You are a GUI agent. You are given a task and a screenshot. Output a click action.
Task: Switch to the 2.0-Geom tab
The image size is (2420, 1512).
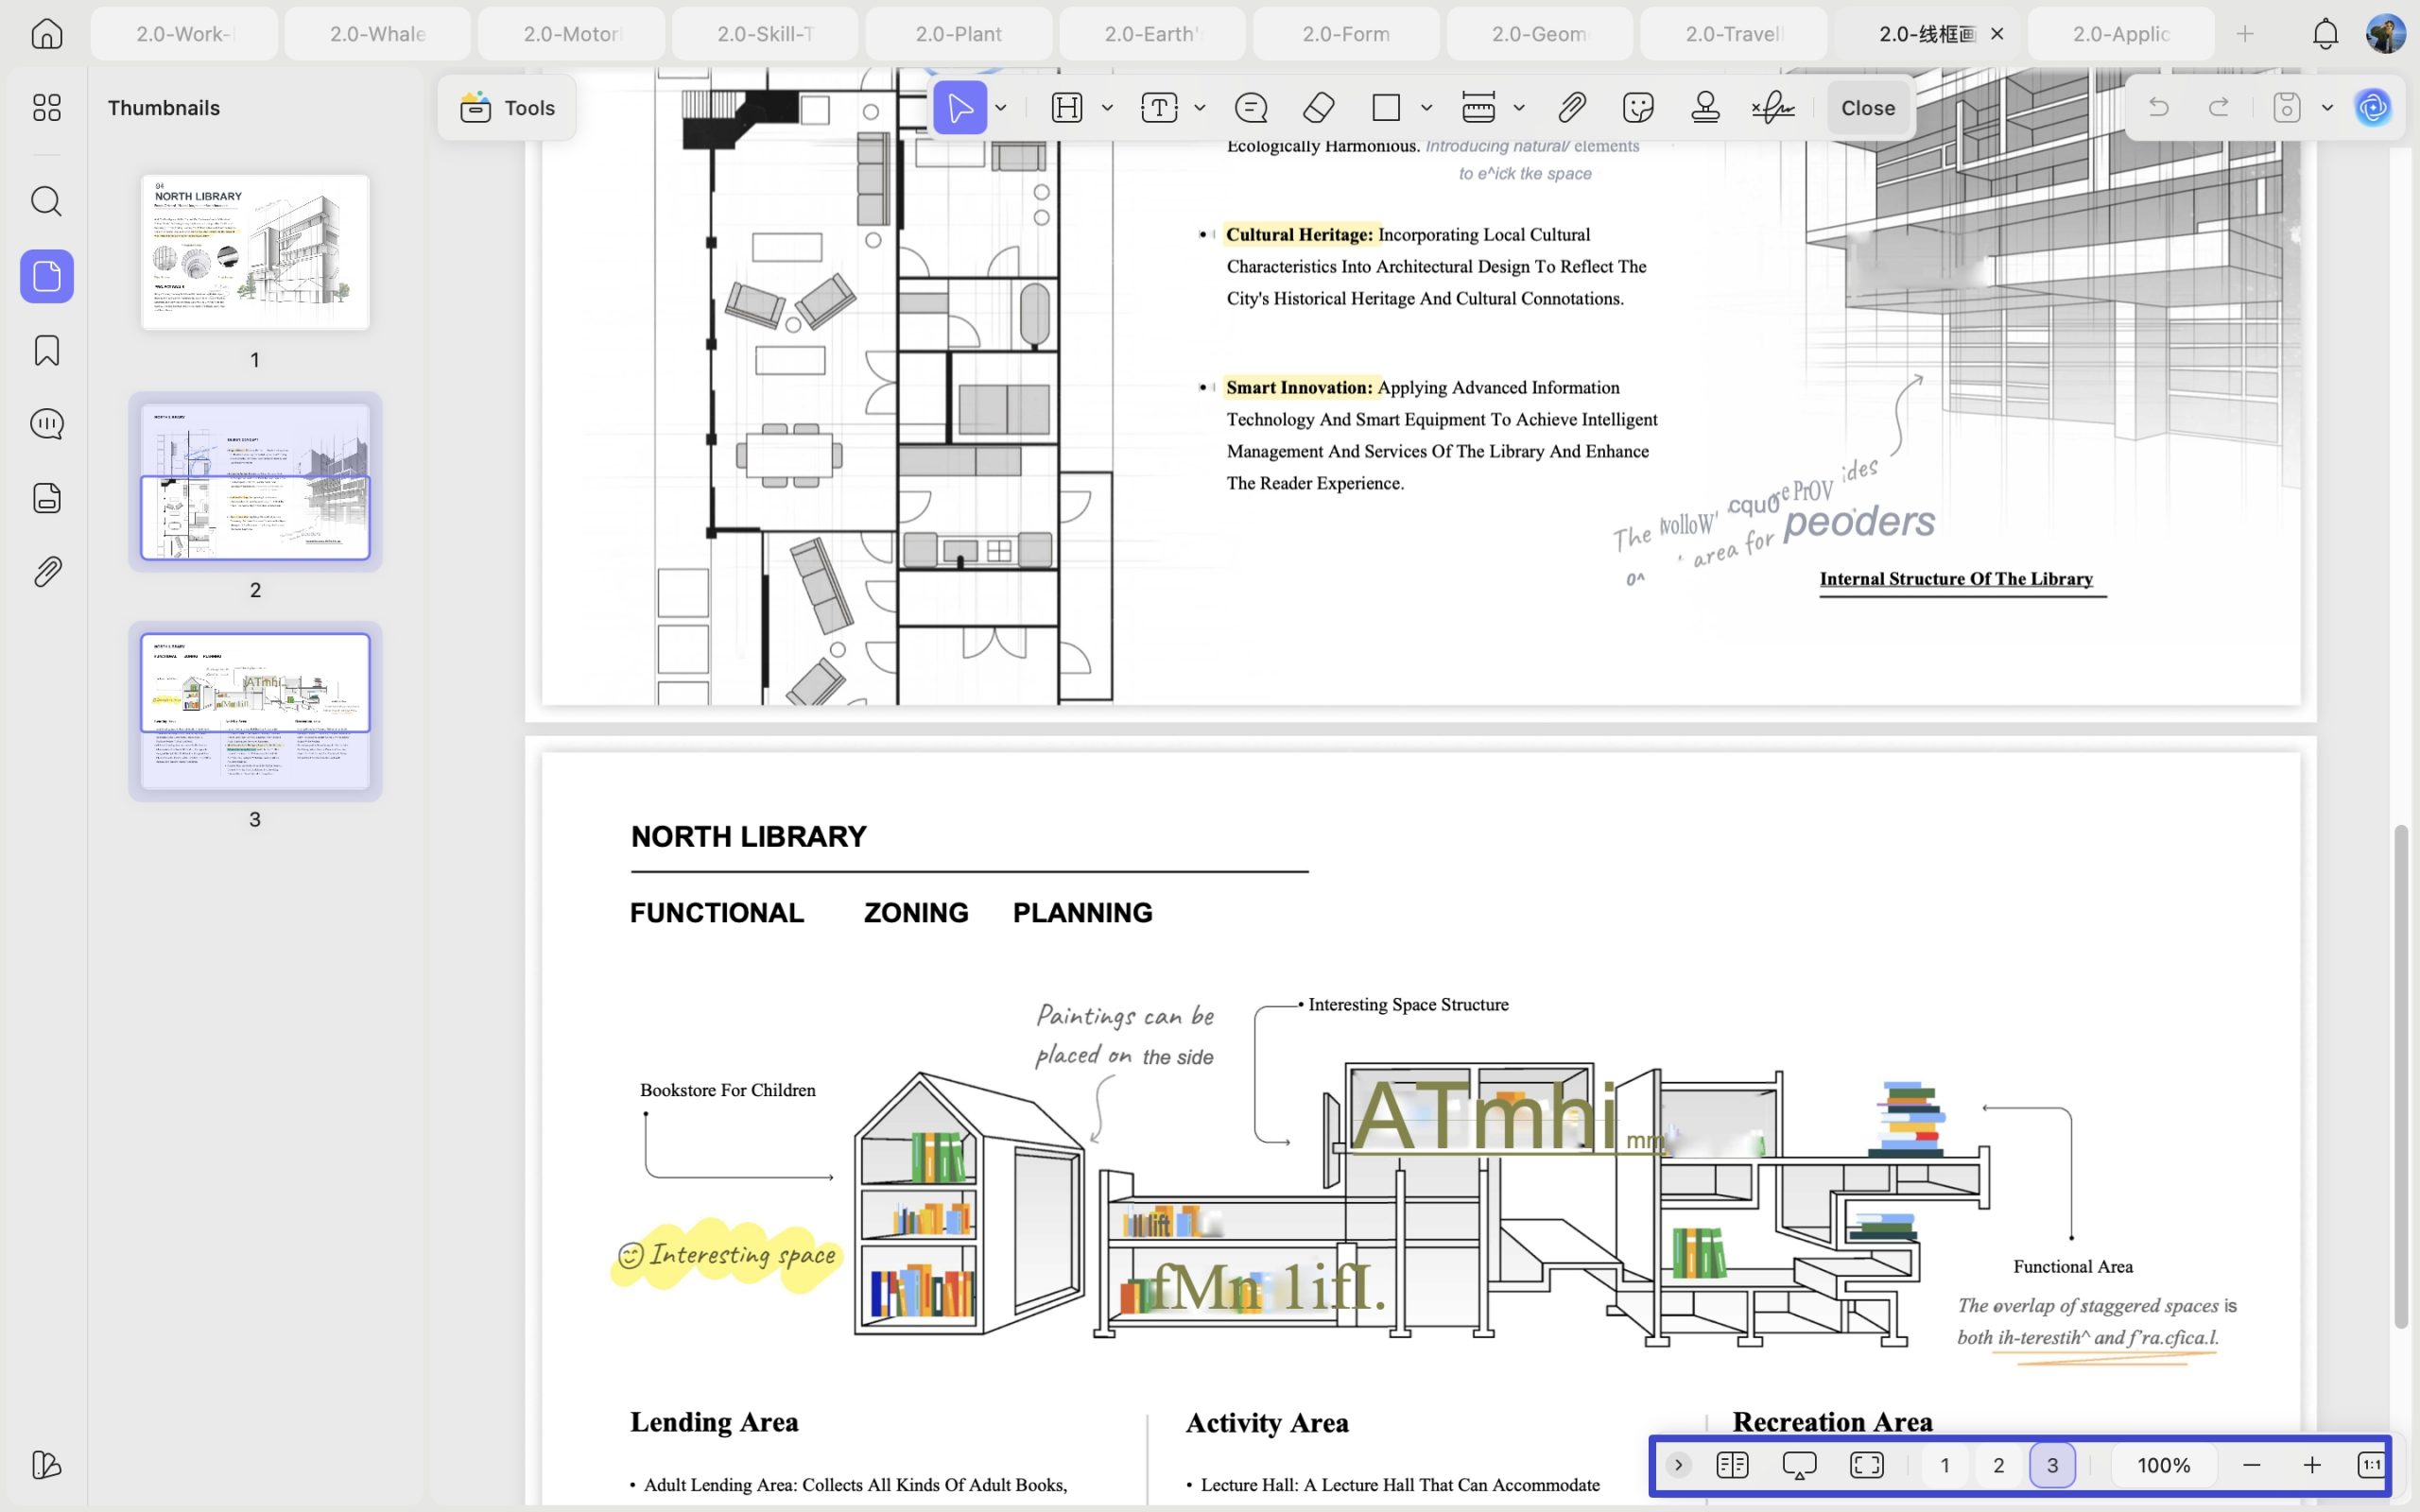point(1539,34)
